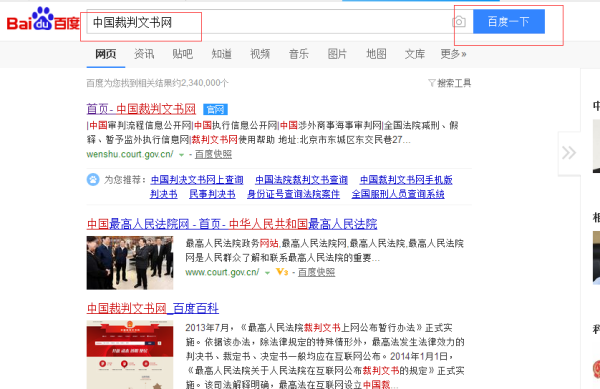
Task: Click the funnel icon next to 搜索工具
Action: 432,83
